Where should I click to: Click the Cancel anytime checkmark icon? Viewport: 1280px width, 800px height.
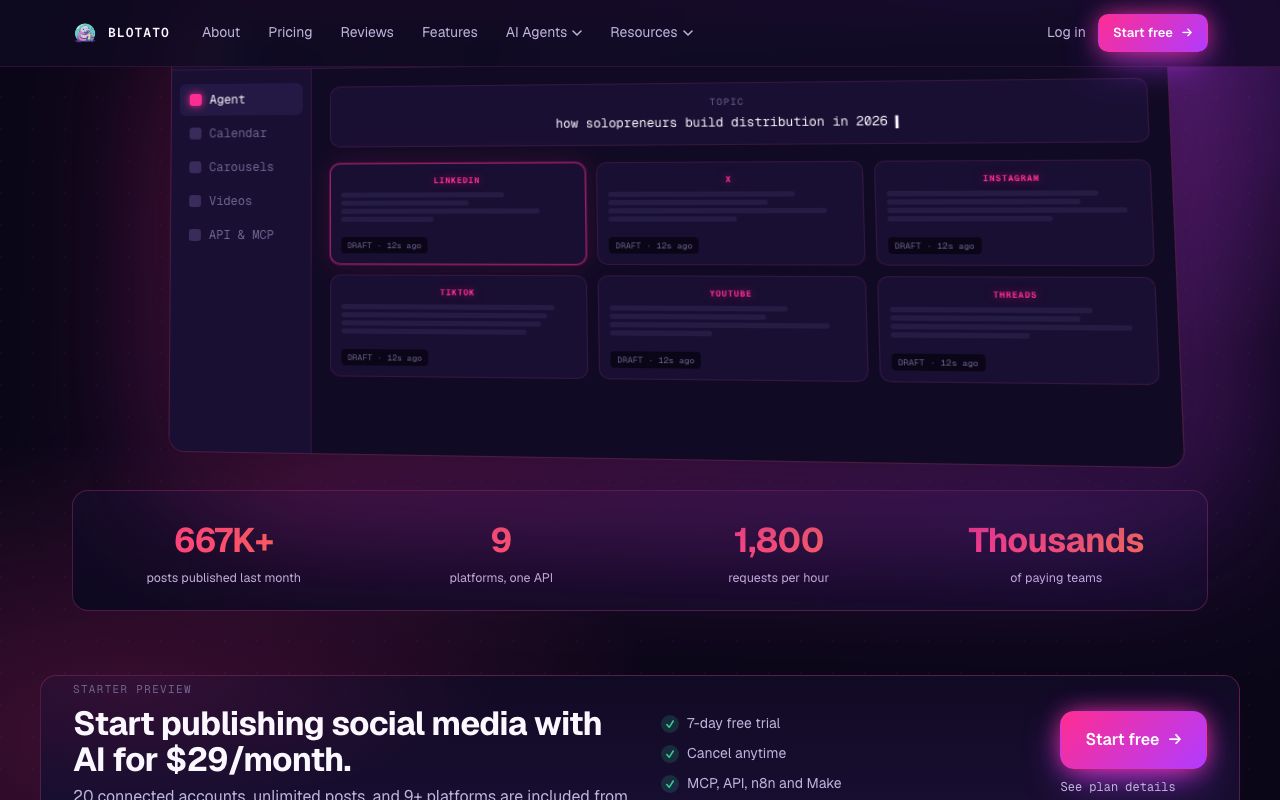(670, 754)
